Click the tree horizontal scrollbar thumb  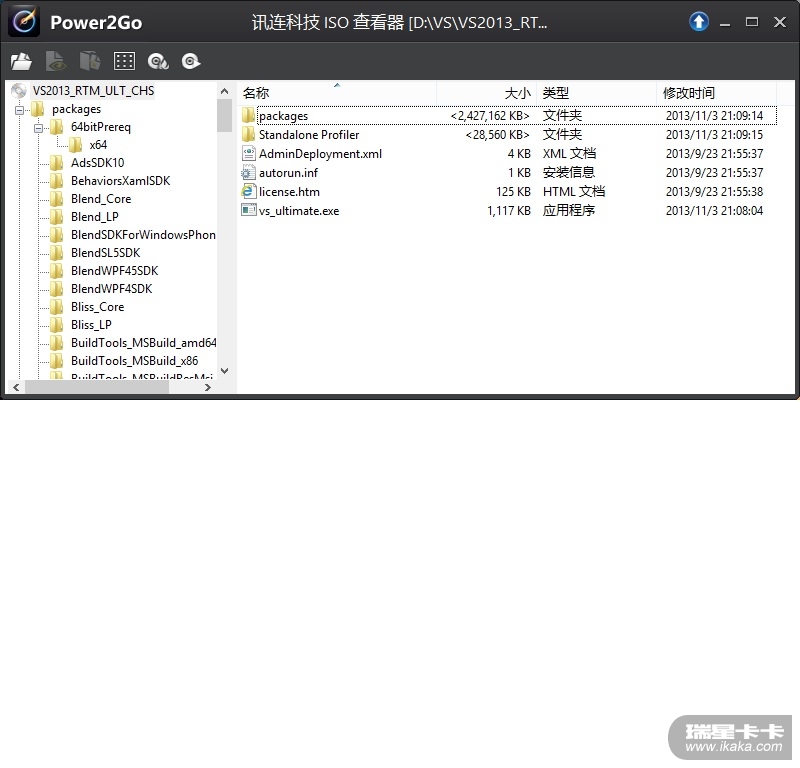97,387
